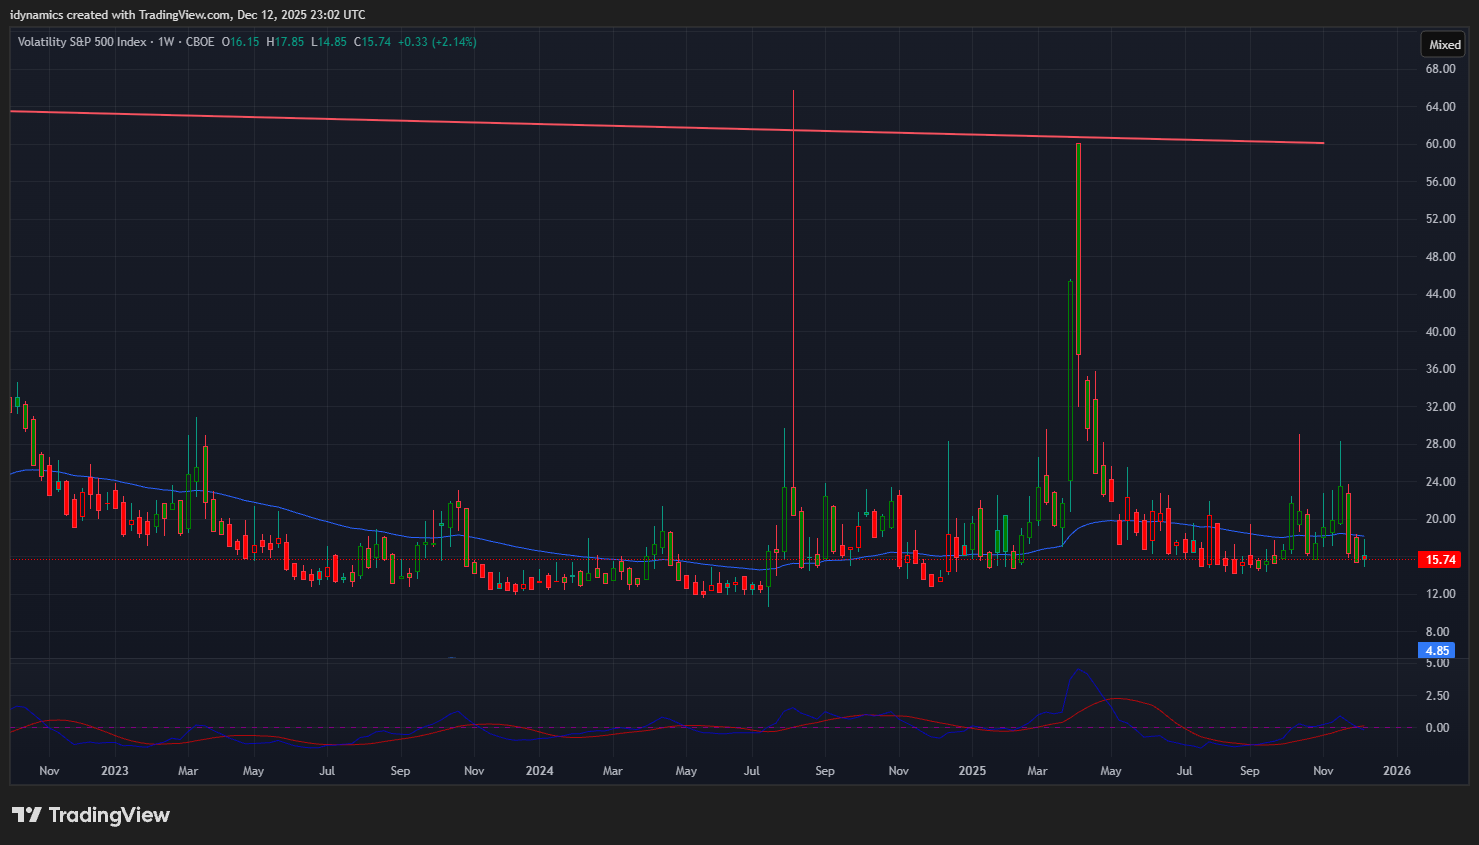Click the Mixed badge in the top-right corner
The image size is (1479, 845).
pos(1444,45)
